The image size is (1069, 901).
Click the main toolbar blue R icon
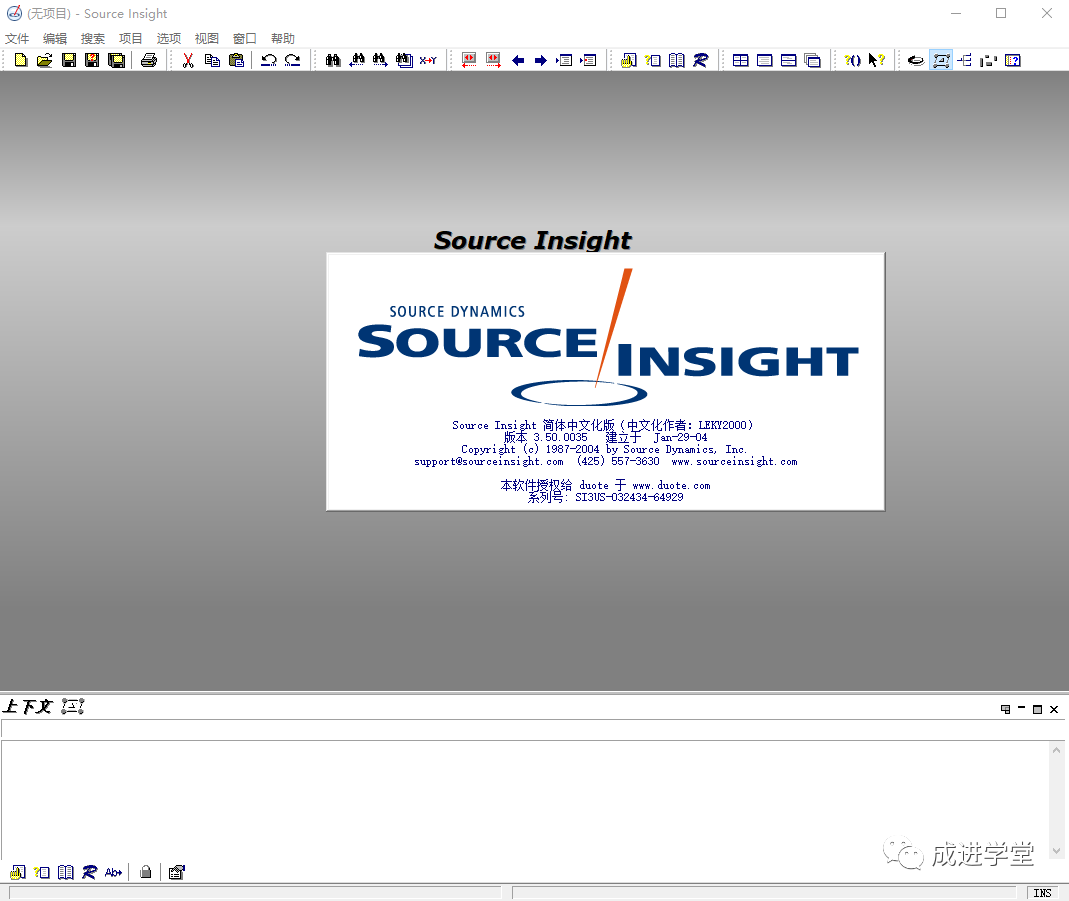tap(700, 60)
